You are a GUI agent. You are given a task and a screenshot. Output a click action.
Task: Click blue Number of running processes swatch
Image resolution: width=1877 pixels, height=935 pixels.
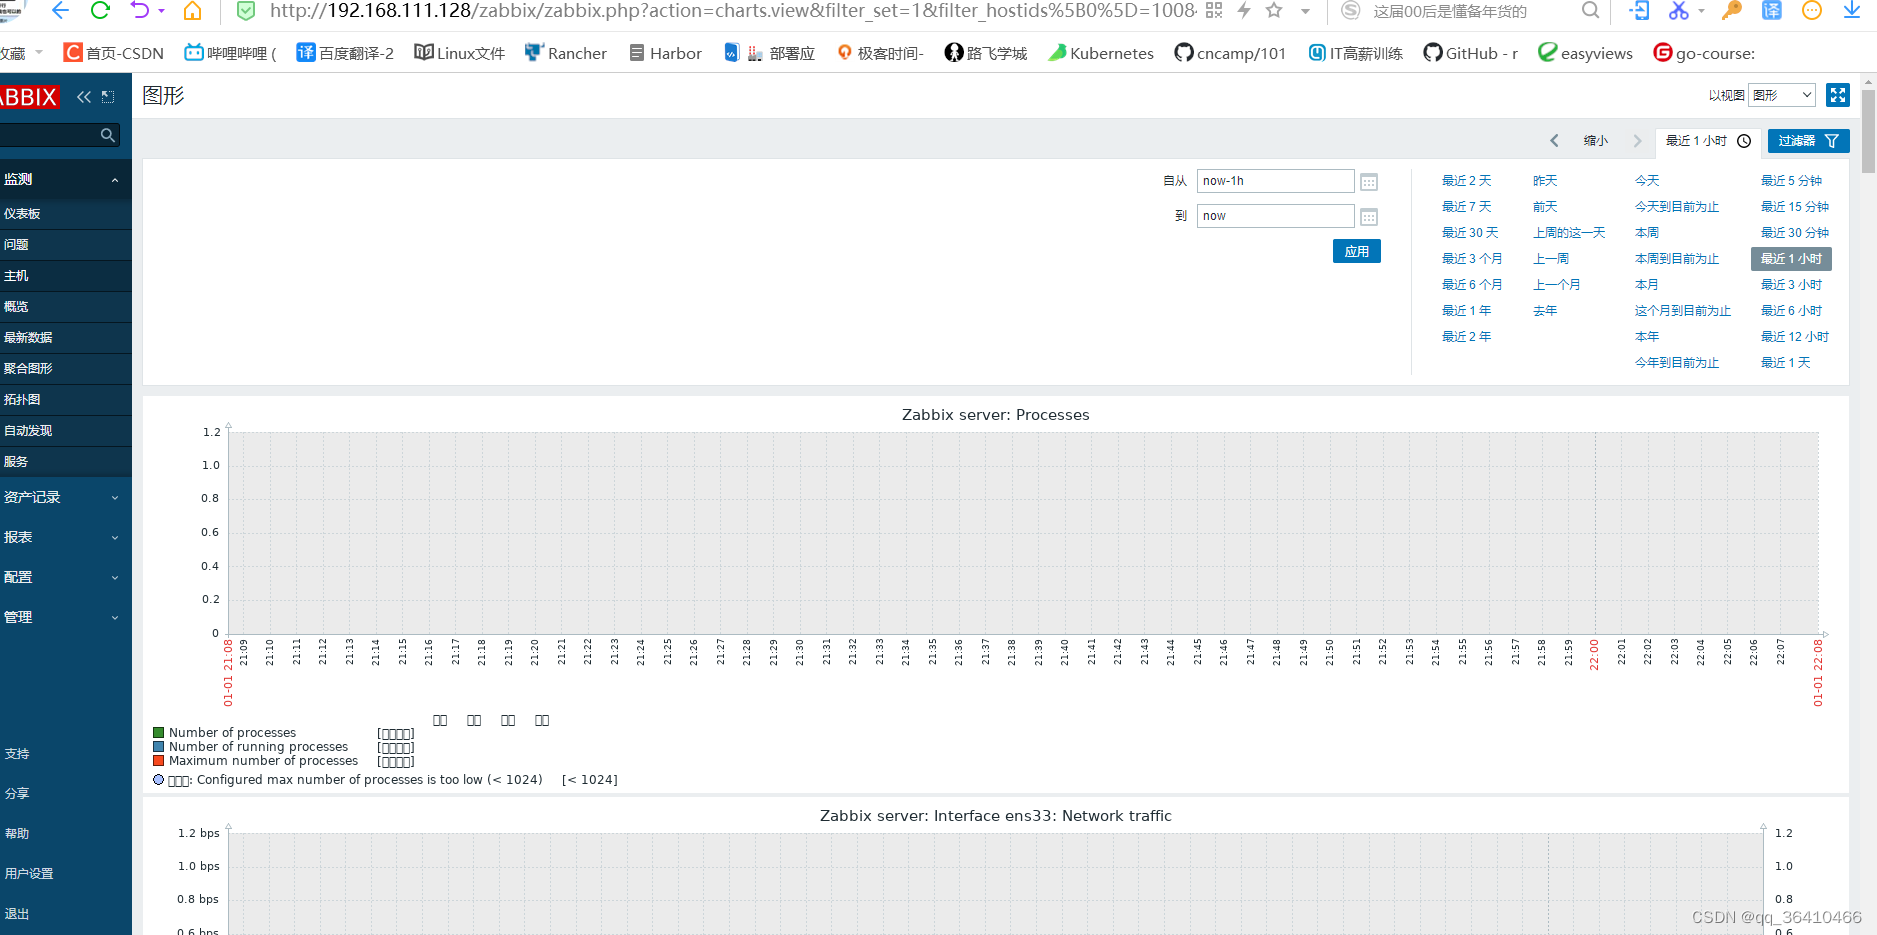point(158,747)
